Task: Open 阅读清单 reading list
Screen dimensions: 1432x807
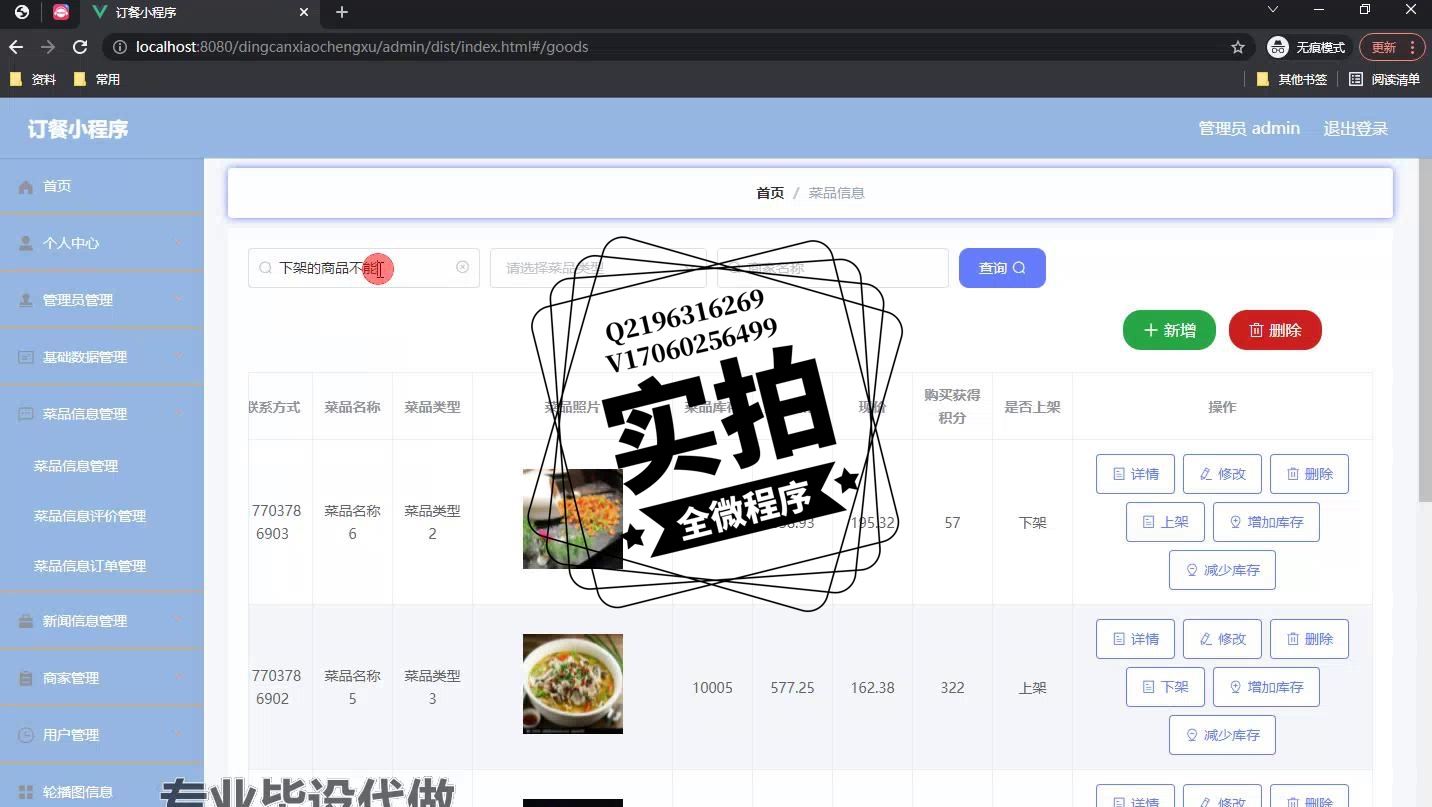Action: [x=1384, y=79]
